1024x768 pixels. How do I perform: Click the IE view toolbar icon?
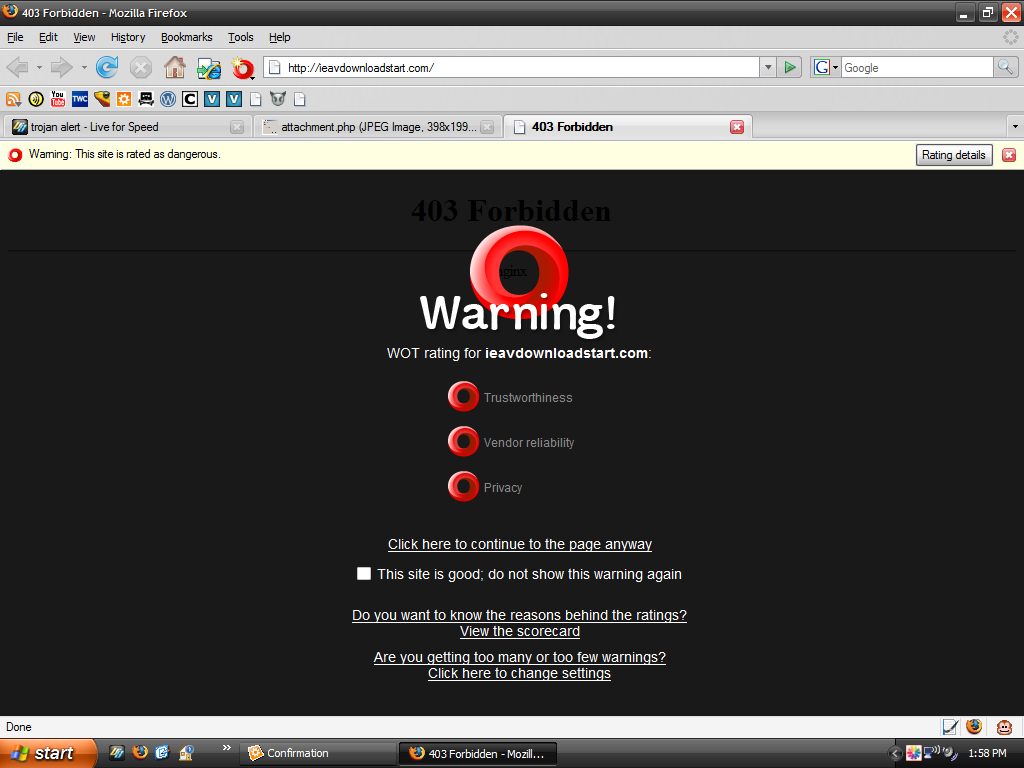point(209,68)
